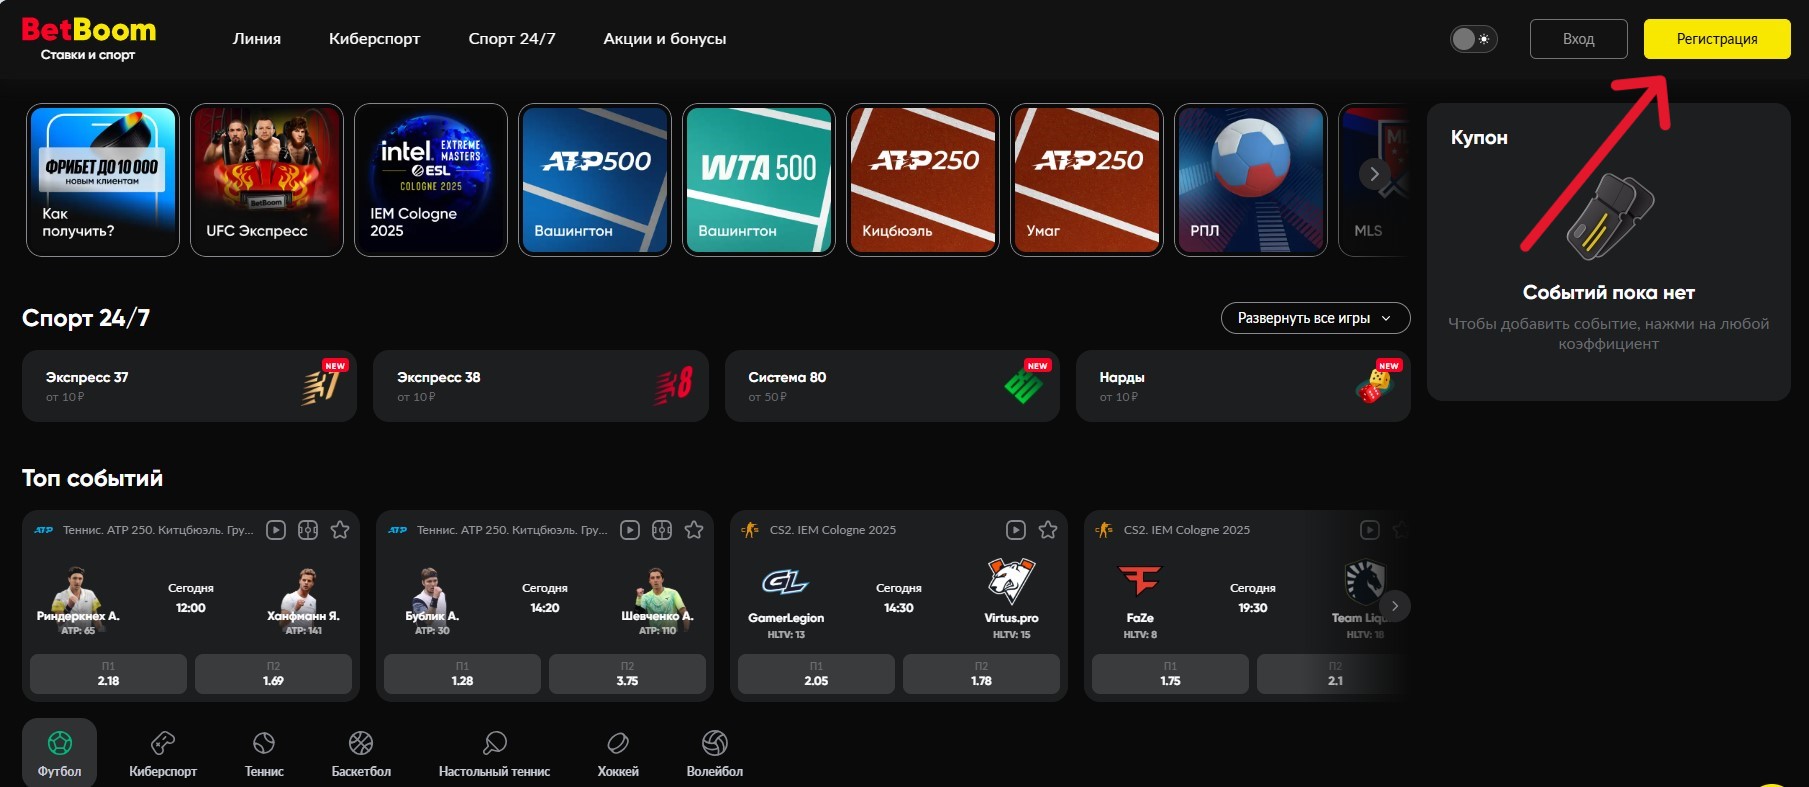Bet on П2 1.69 for Ханфманн
This screenshot has height=787, width=1809.
click(x=273, y=674)
